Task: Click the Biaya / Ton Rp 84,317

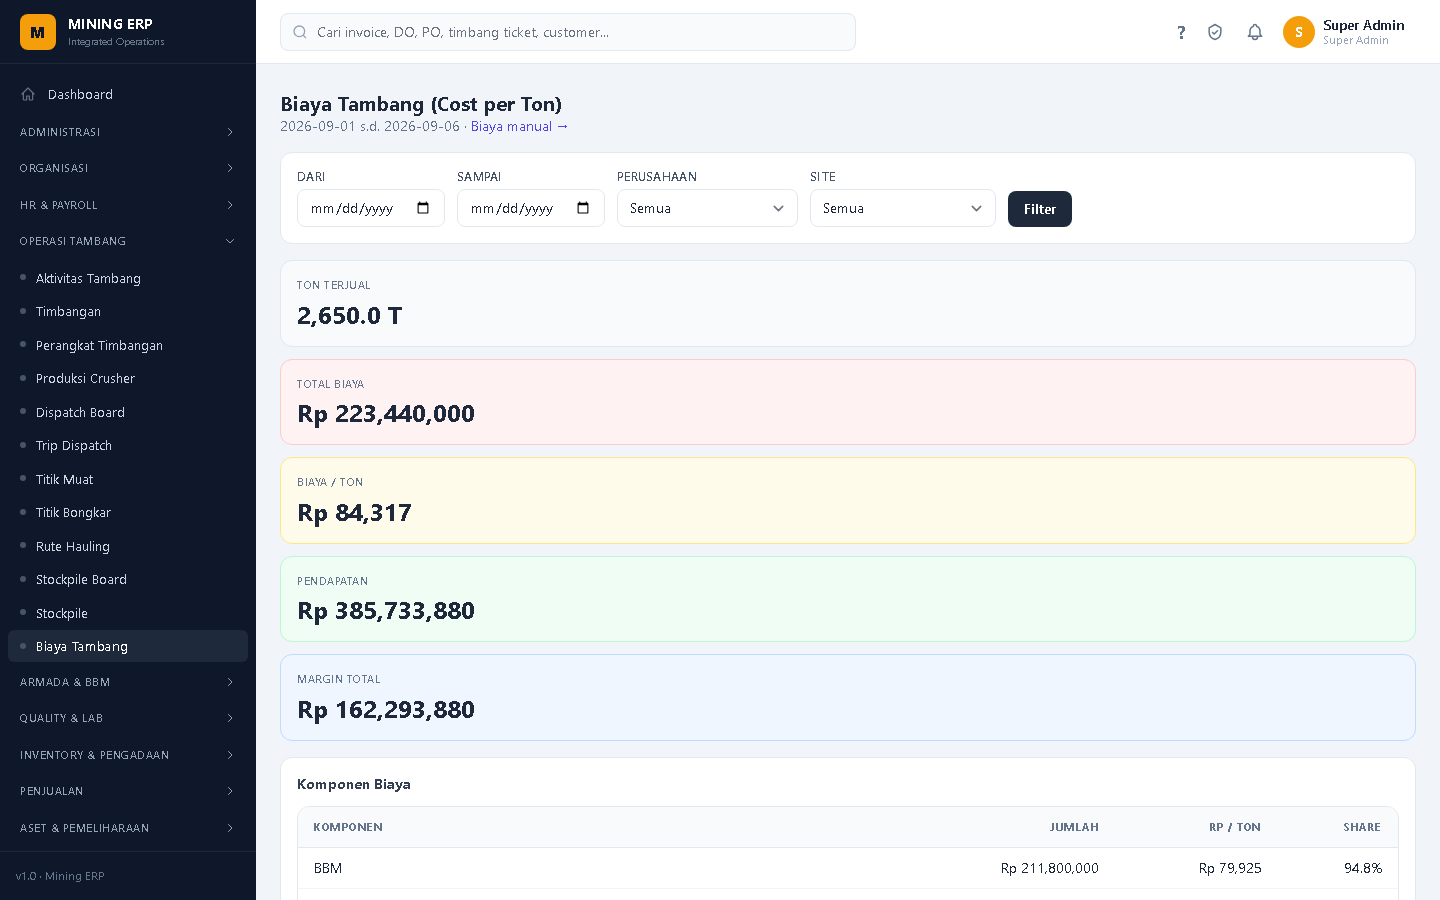Action: point(355,513)
